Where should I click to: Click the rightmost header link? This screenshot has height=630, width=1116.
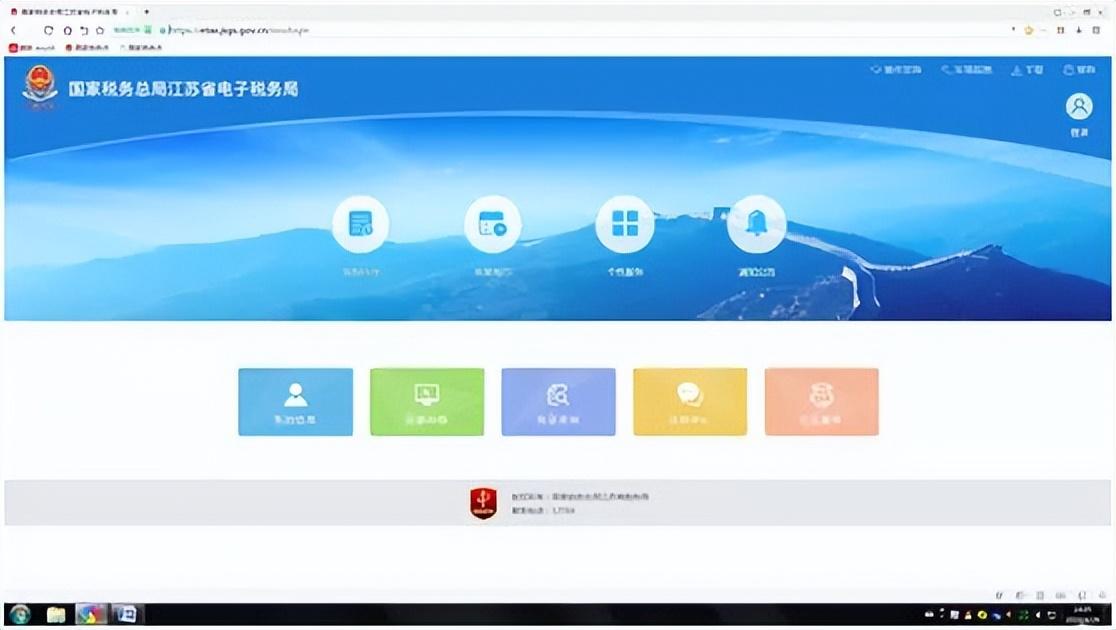click(x=1079, y=70)
